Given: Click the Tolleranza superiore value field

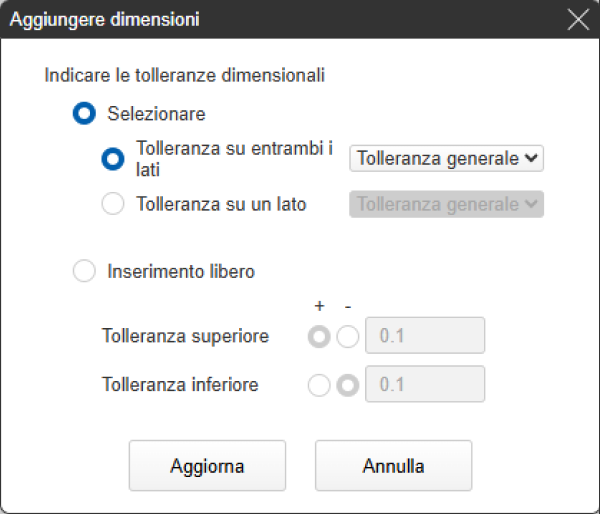Looking at the screenshot, I should [x=426, y=336].
